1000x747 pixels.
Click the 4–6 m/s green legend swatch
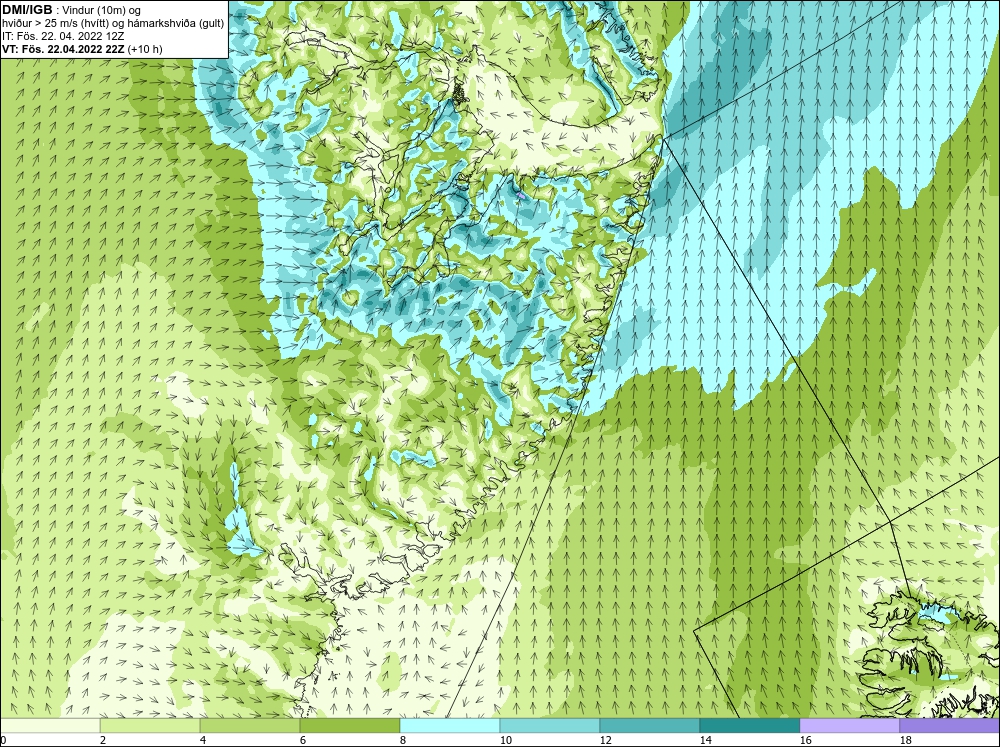(250, 726)
